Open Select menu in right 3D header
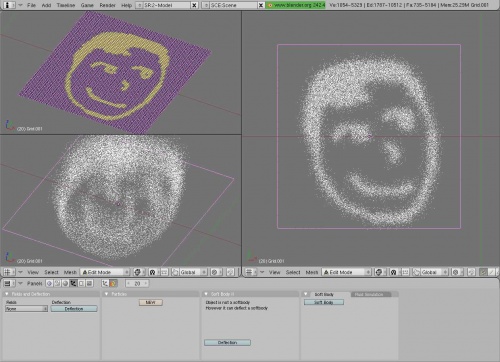 pyautogui.click(x=293, y=272)
